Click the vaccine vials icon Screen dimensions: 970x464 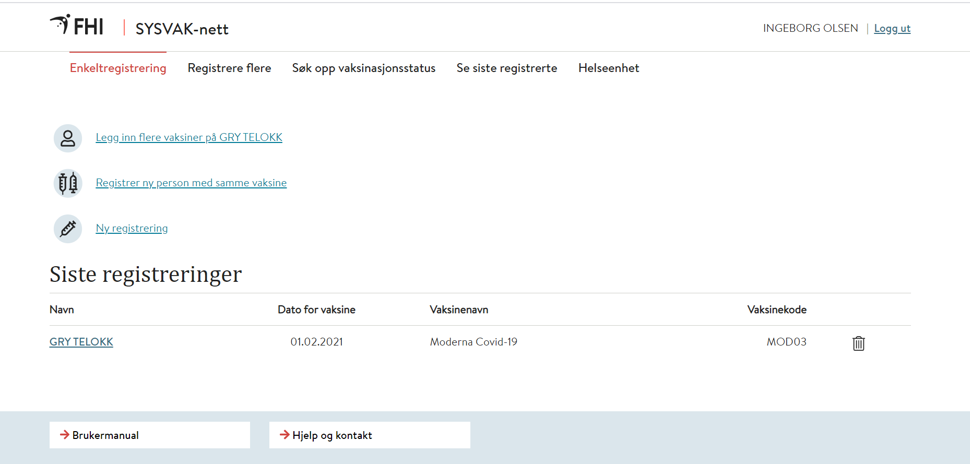67,183
